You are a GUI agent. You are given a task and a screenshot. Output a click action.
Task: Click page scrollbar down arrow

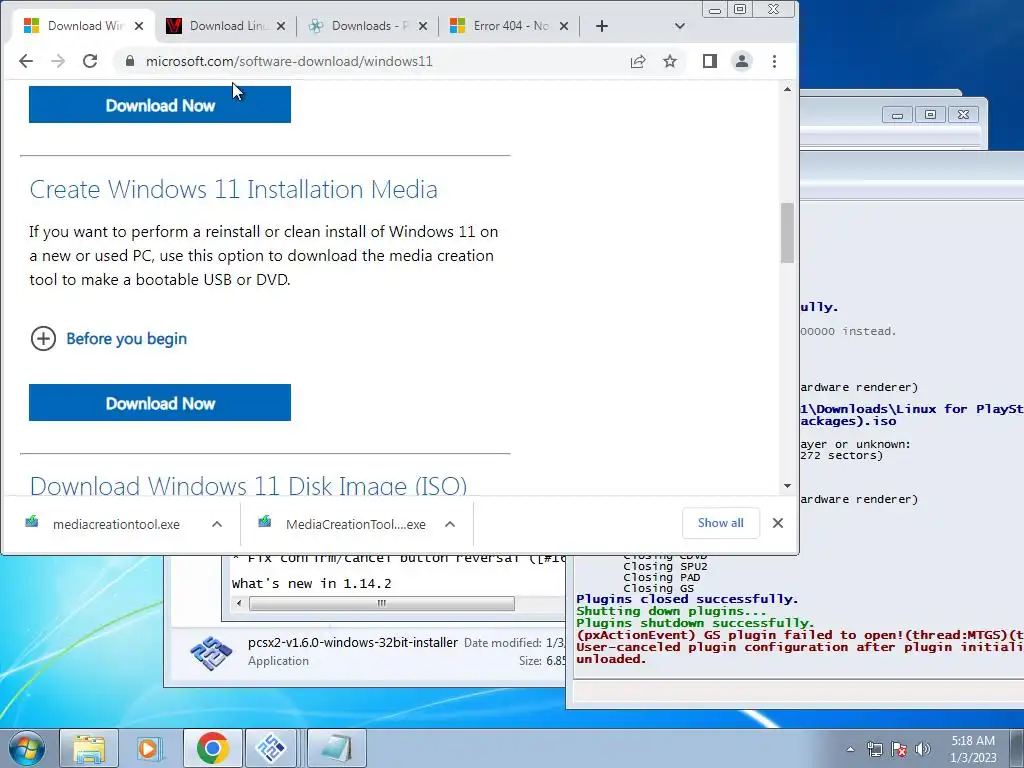coord(788,486)
